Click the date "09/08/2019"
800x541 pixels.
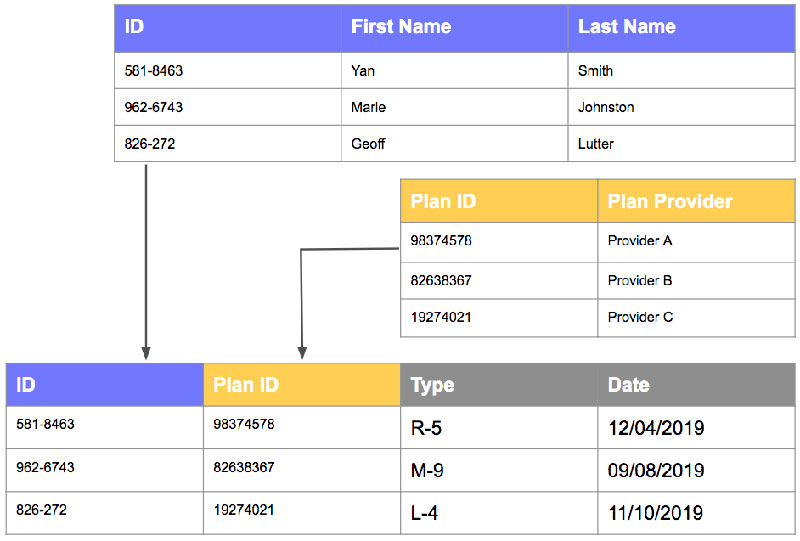click(x=656, y=471)
